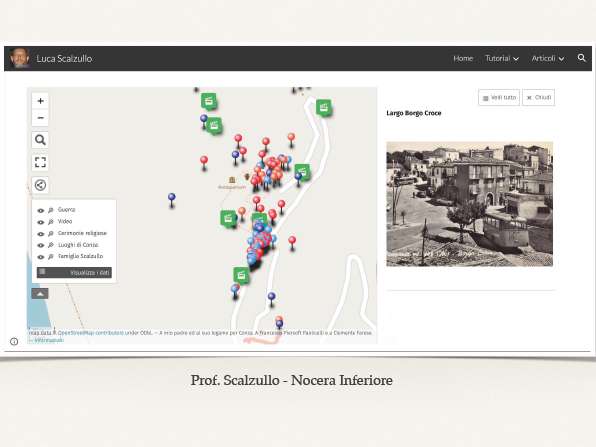Open the map share and embed option

tap(40, 185)
